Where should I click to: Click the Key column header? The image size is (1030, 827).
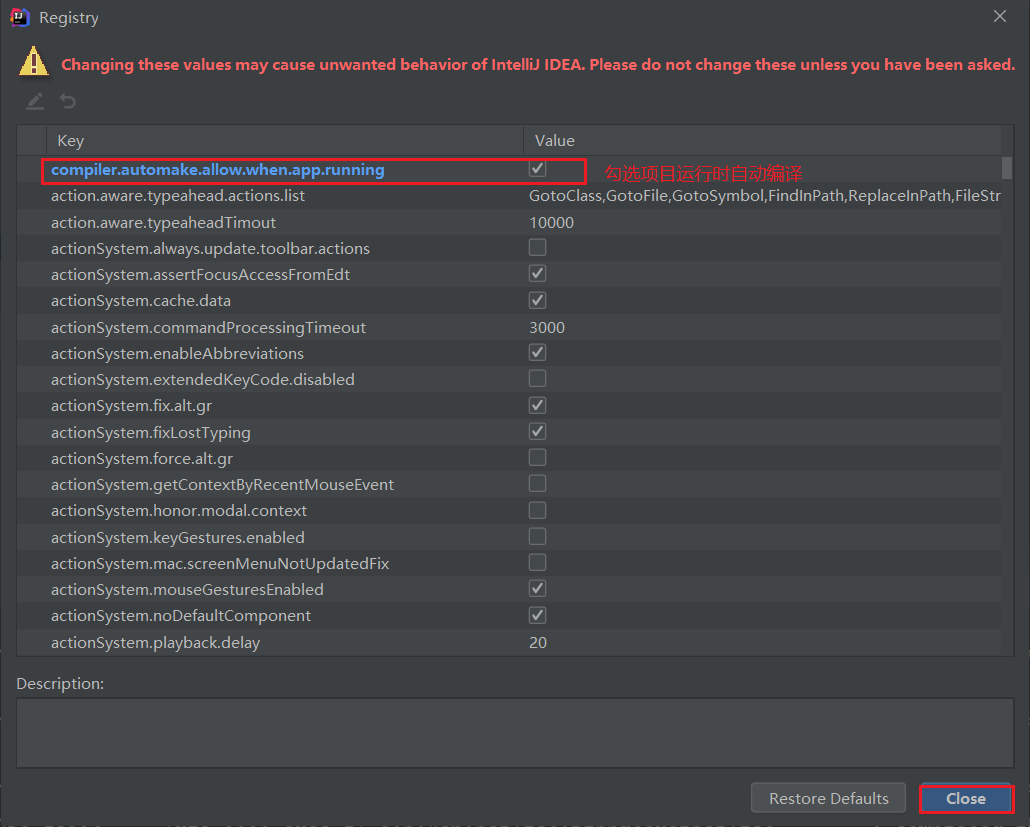pyautogui.click(x=284, y=141)
